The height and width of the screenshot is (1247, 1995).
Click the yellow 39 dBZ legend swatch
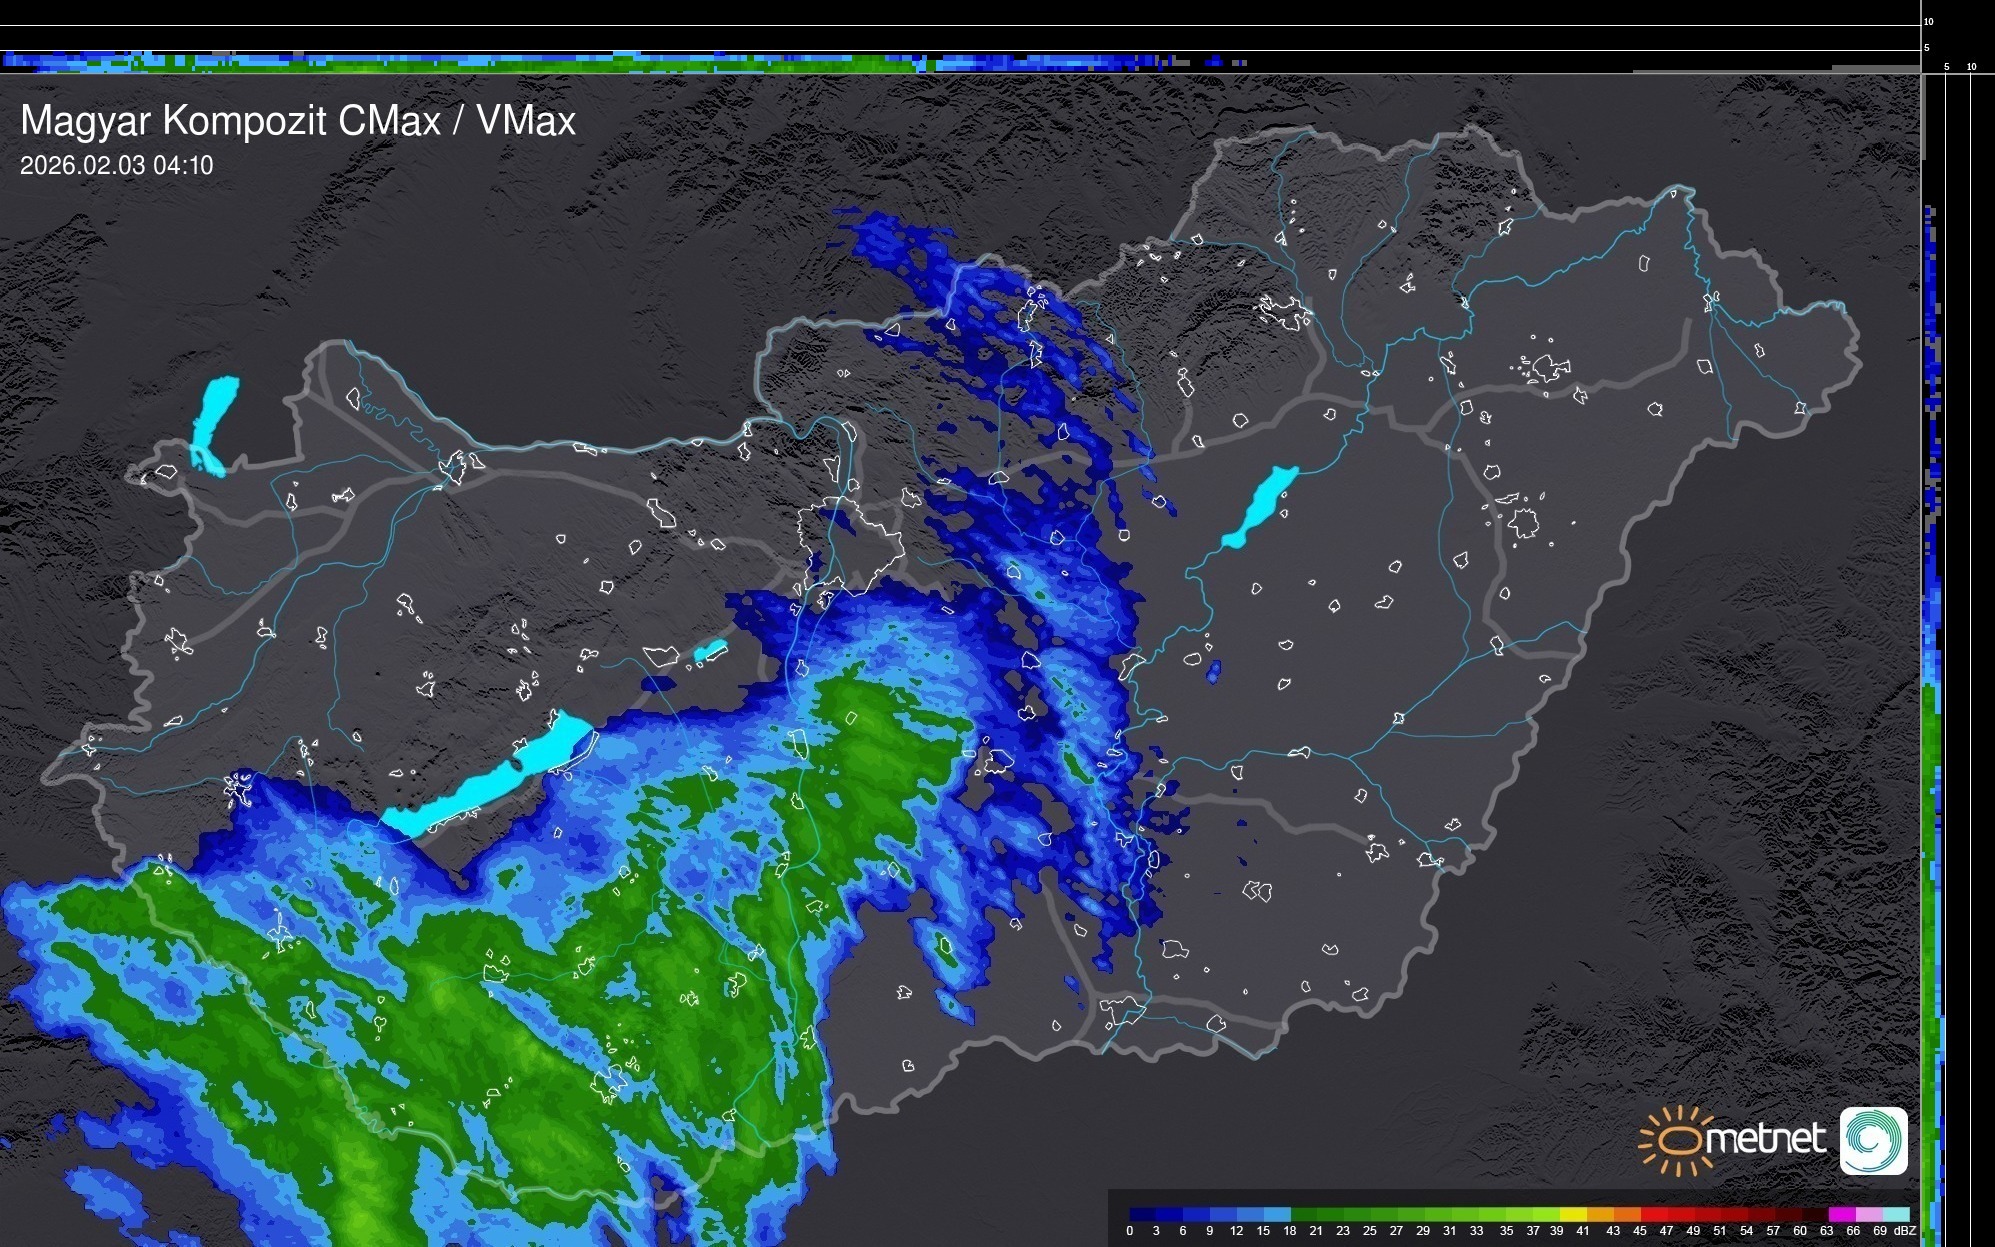point(1573,1214)
